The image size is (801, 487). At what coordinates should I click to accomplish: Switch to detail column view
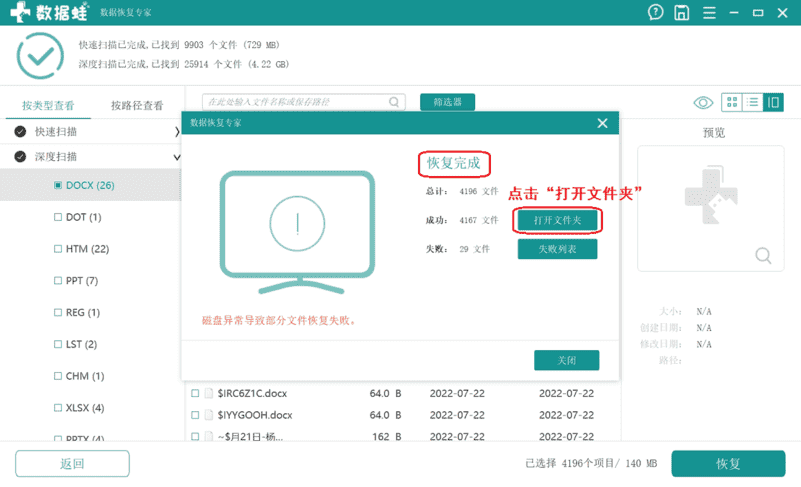tap(773, 103)
